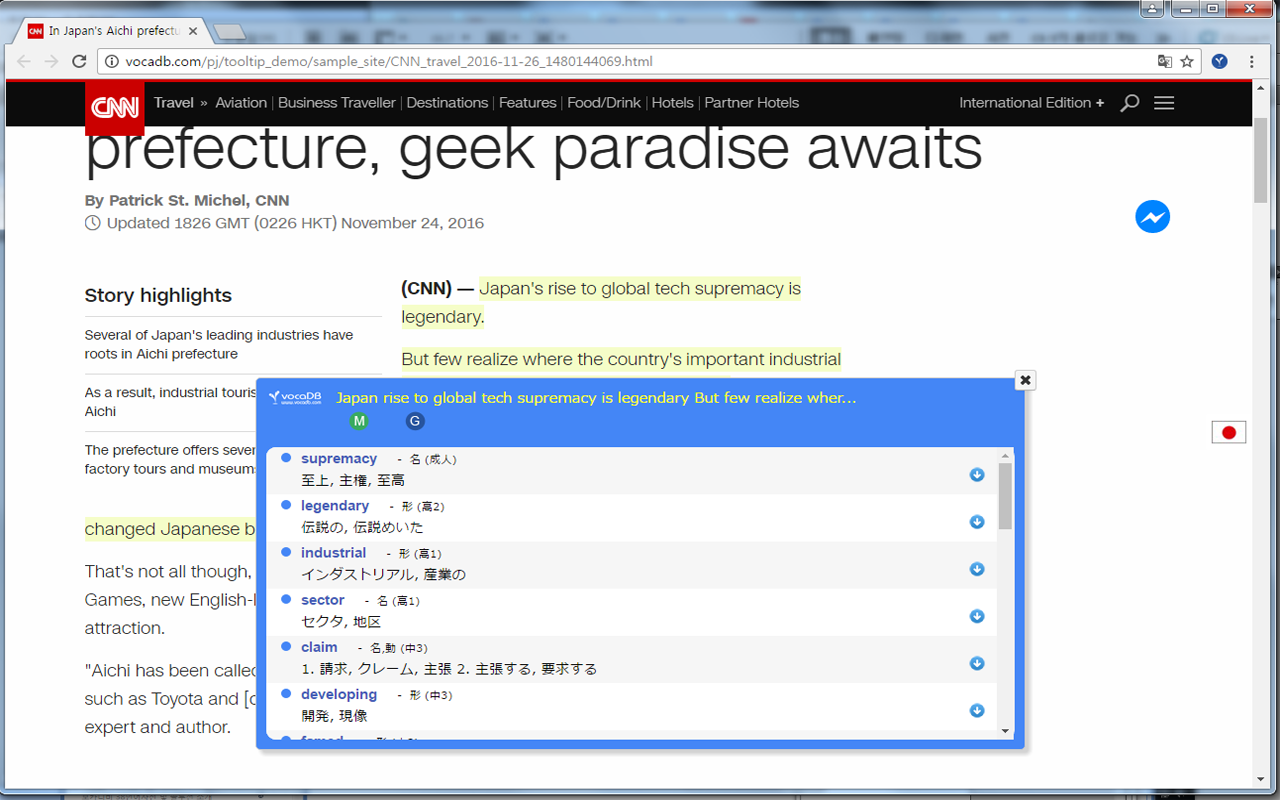This screenshot has height=800, width=1280.
Task: Click the download arrow for claim
Action: tap(977, 663)
